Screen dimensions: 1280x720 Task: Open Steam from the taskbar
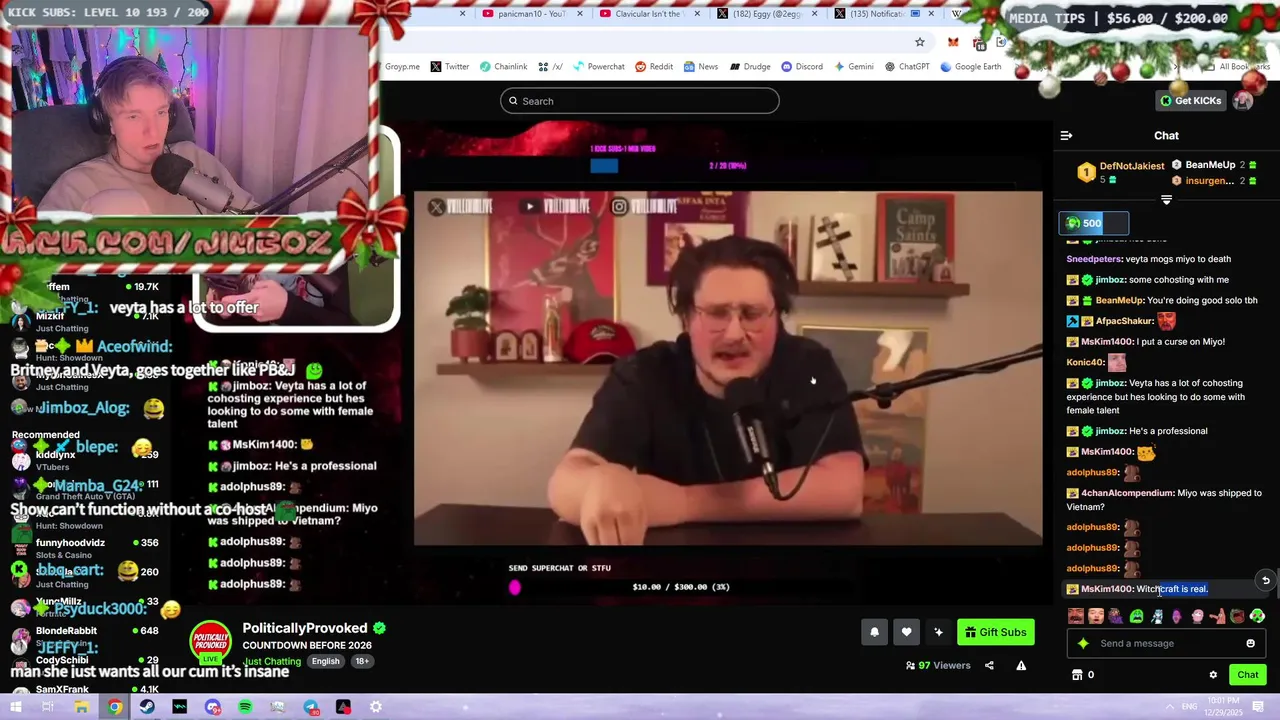147,707
